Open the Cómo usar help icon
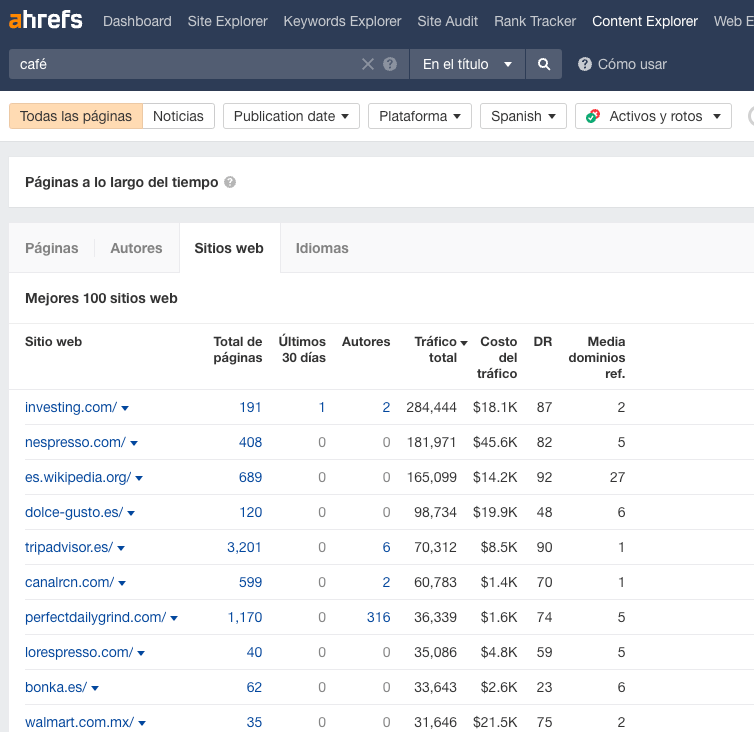 point(585,64)
